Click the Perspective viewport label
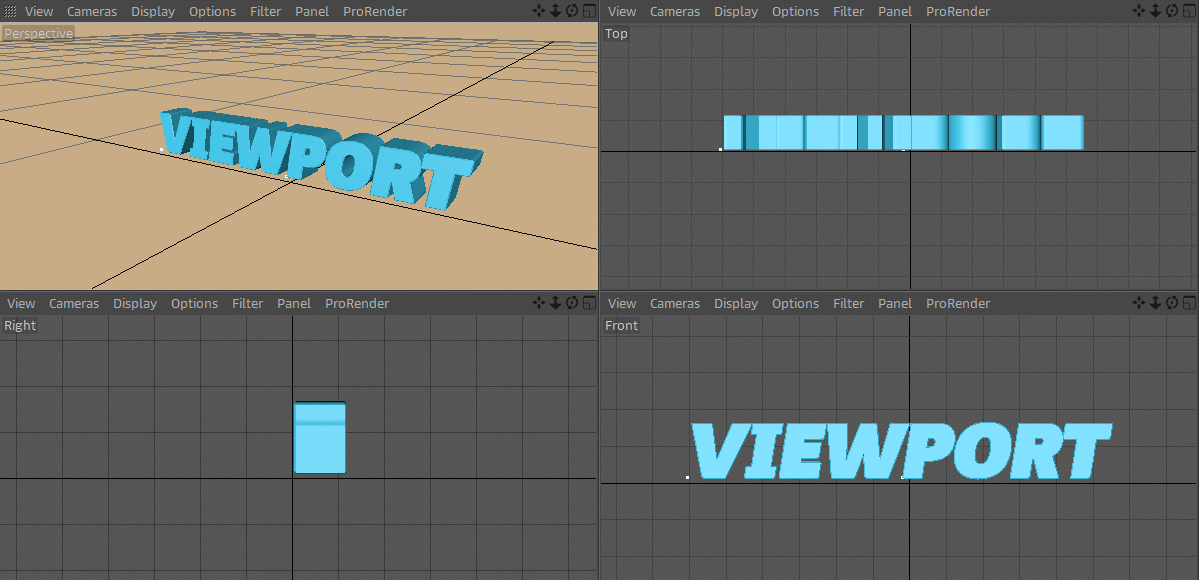This screenshot has height=580, width=1199. [38, 32]
